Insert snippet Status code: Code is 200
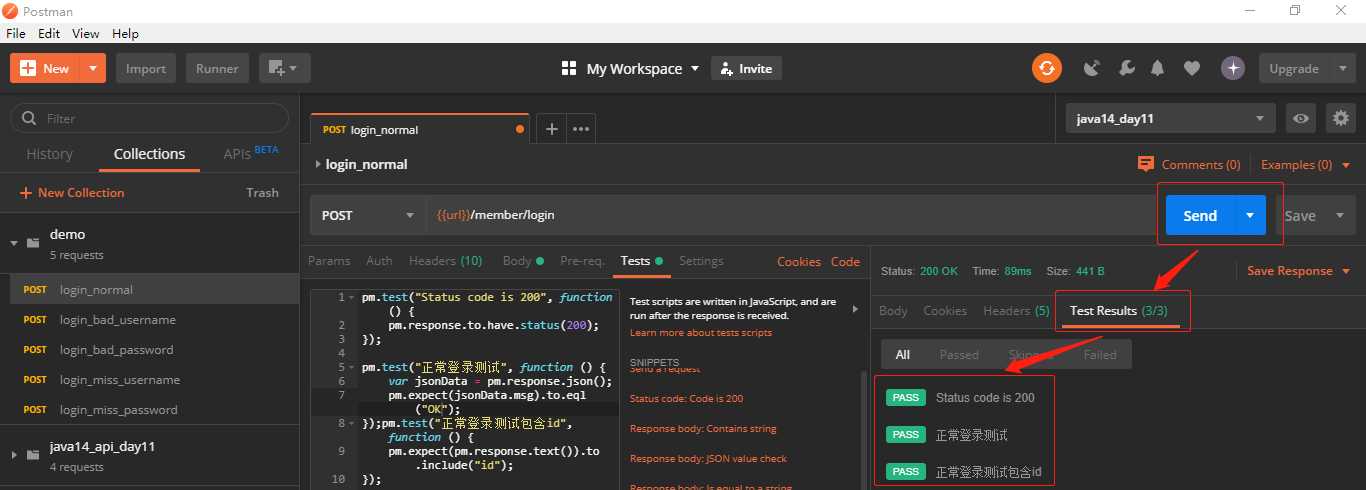Screen dimensions: 1366x490 tap(686, 398)
